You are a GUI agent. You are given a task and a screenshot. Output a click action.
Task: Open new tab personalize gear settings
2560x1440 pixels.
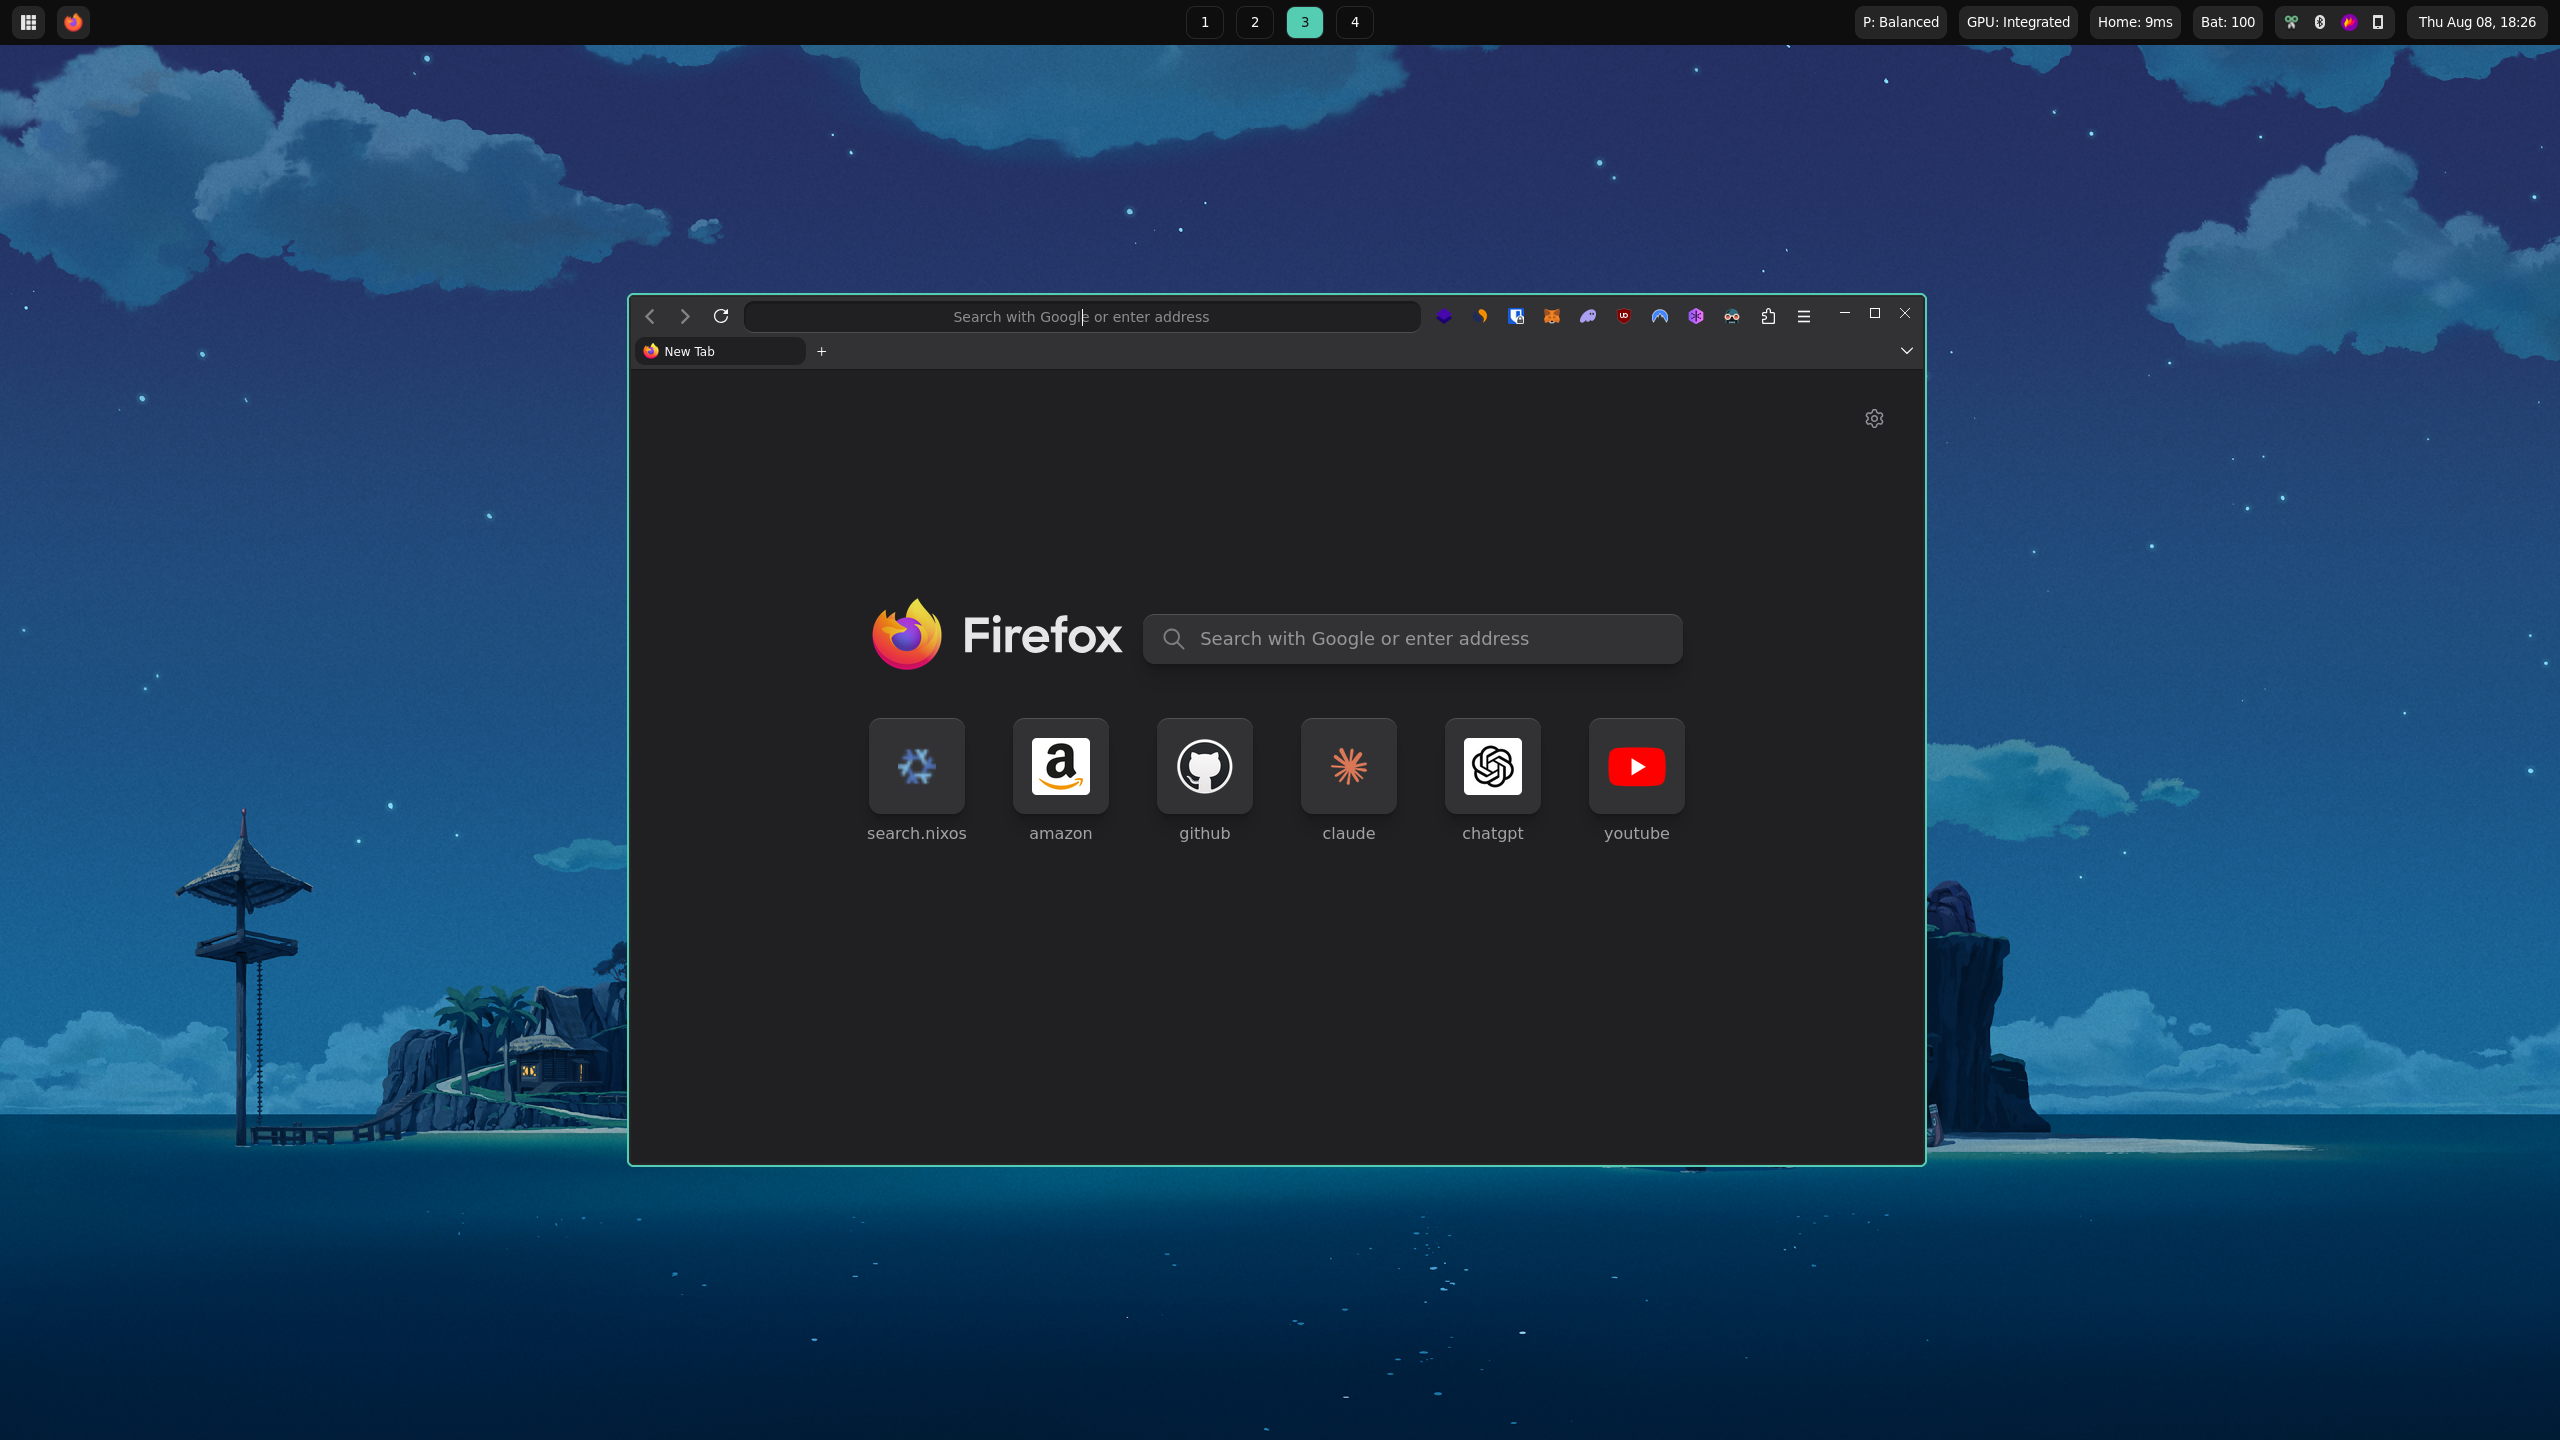(1874, 419)
